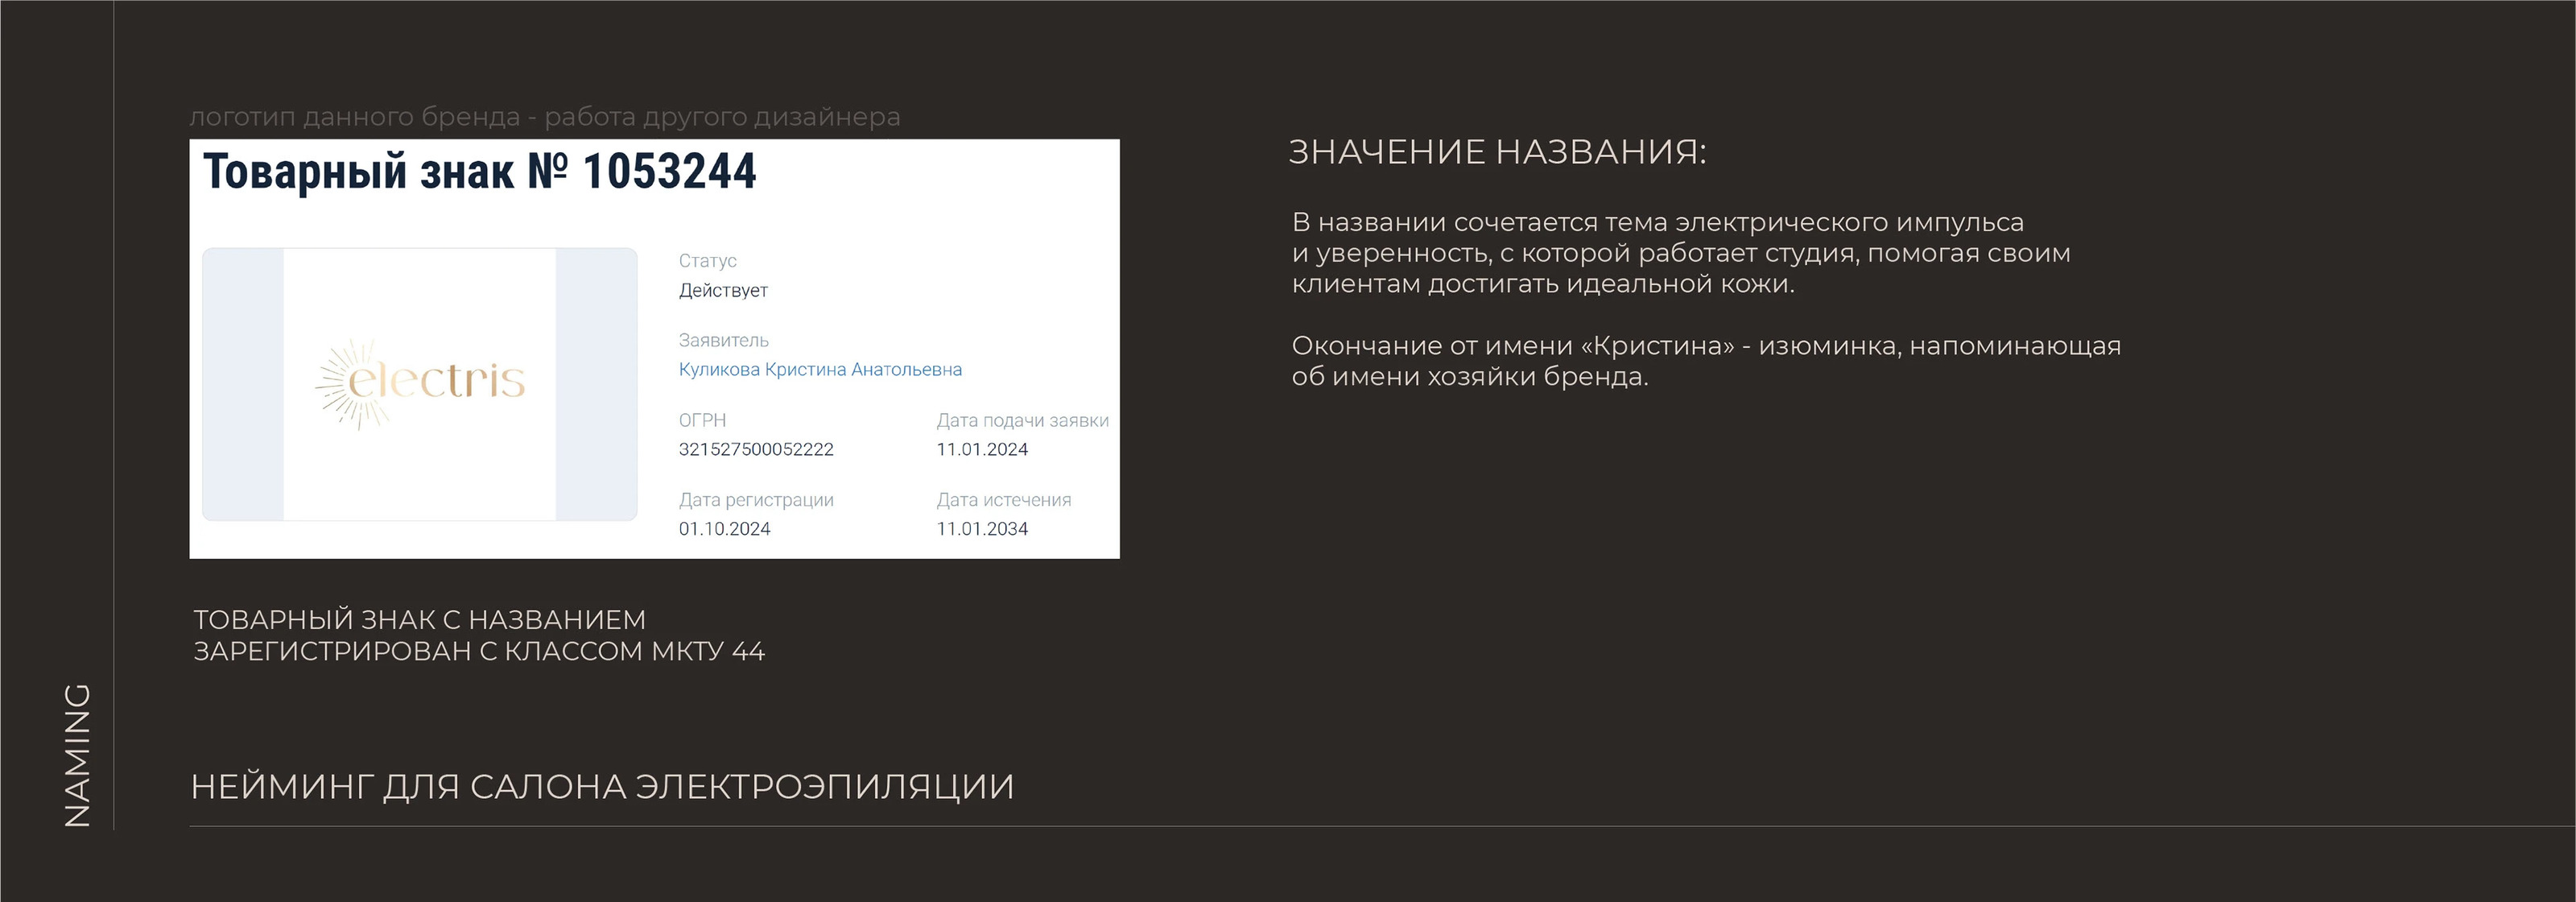Click the Дата истечения label
The height and width of the screenshot is (902, 2576).
(x=1003, y=499)
